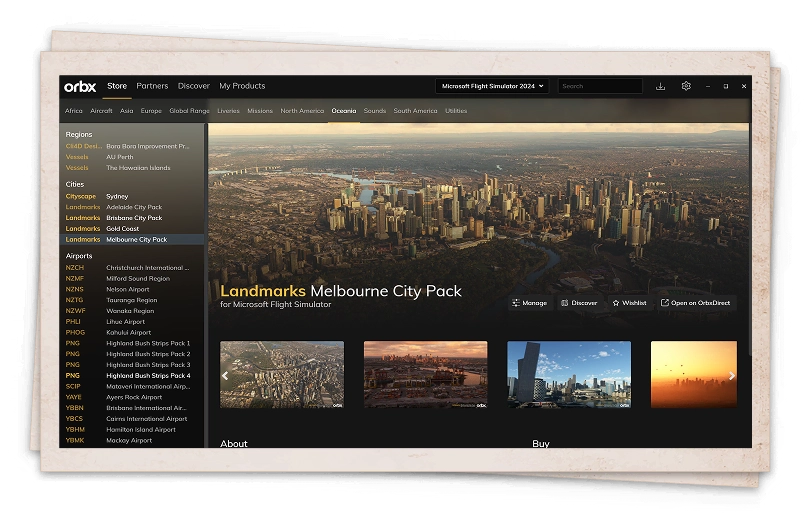Maximize the Orbx window
Viewport: 810px width, 520px height.
[x=725, y=86]
